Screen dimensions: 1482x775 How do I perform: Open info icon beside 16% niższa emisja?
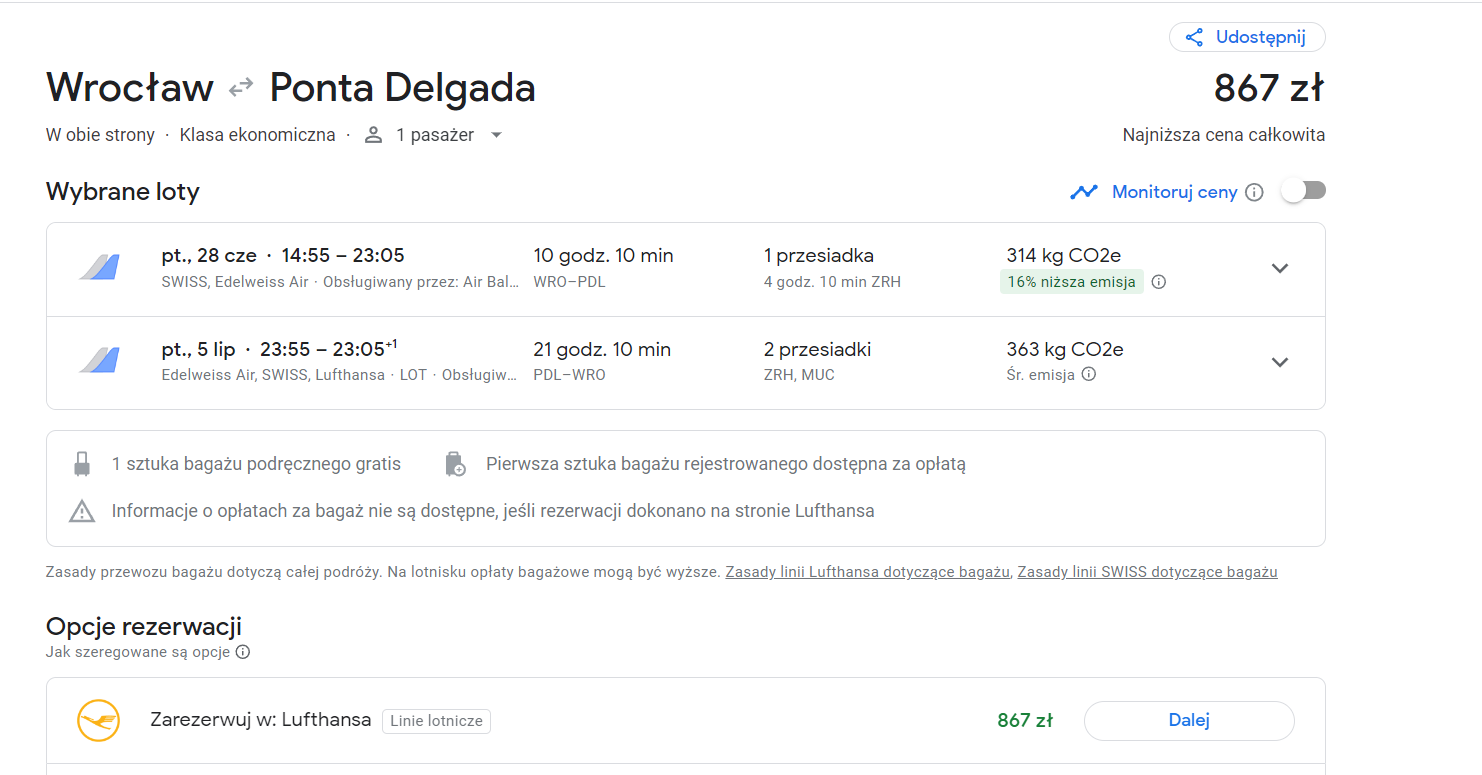(1159, 282)
